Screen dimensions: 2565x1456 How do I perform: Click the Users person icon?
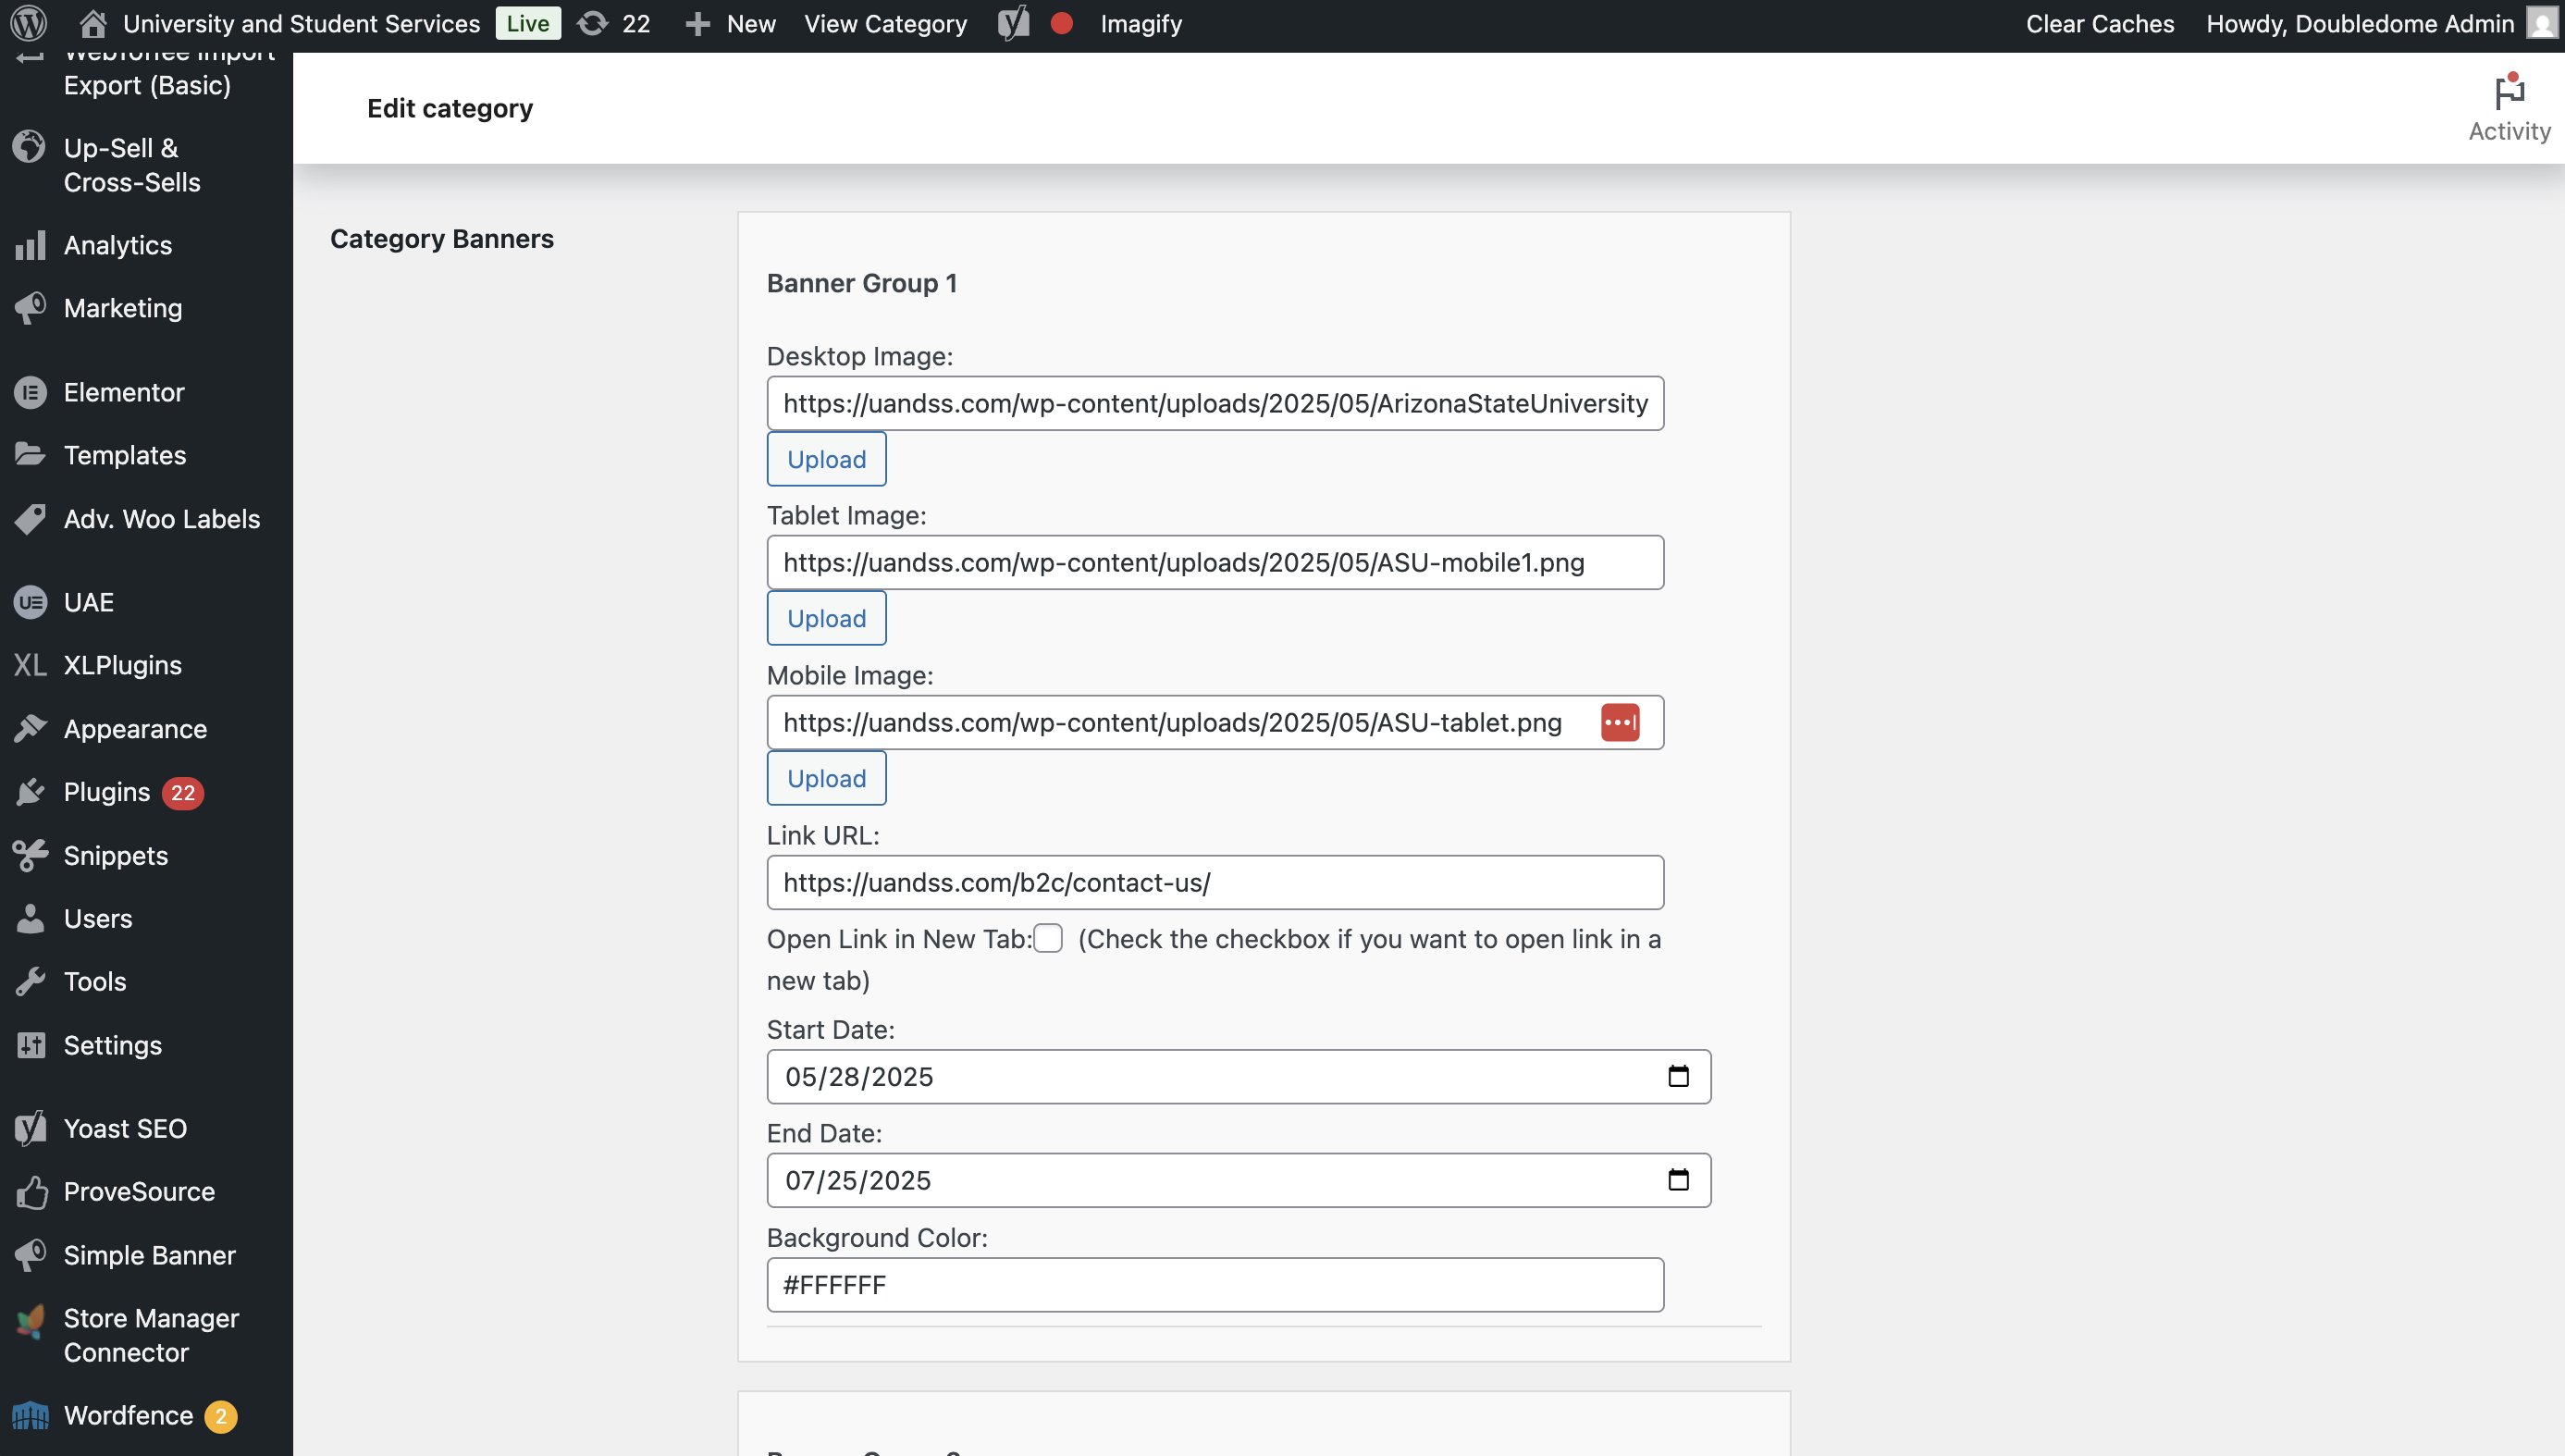pyautogui.click(x=30, y=918)
